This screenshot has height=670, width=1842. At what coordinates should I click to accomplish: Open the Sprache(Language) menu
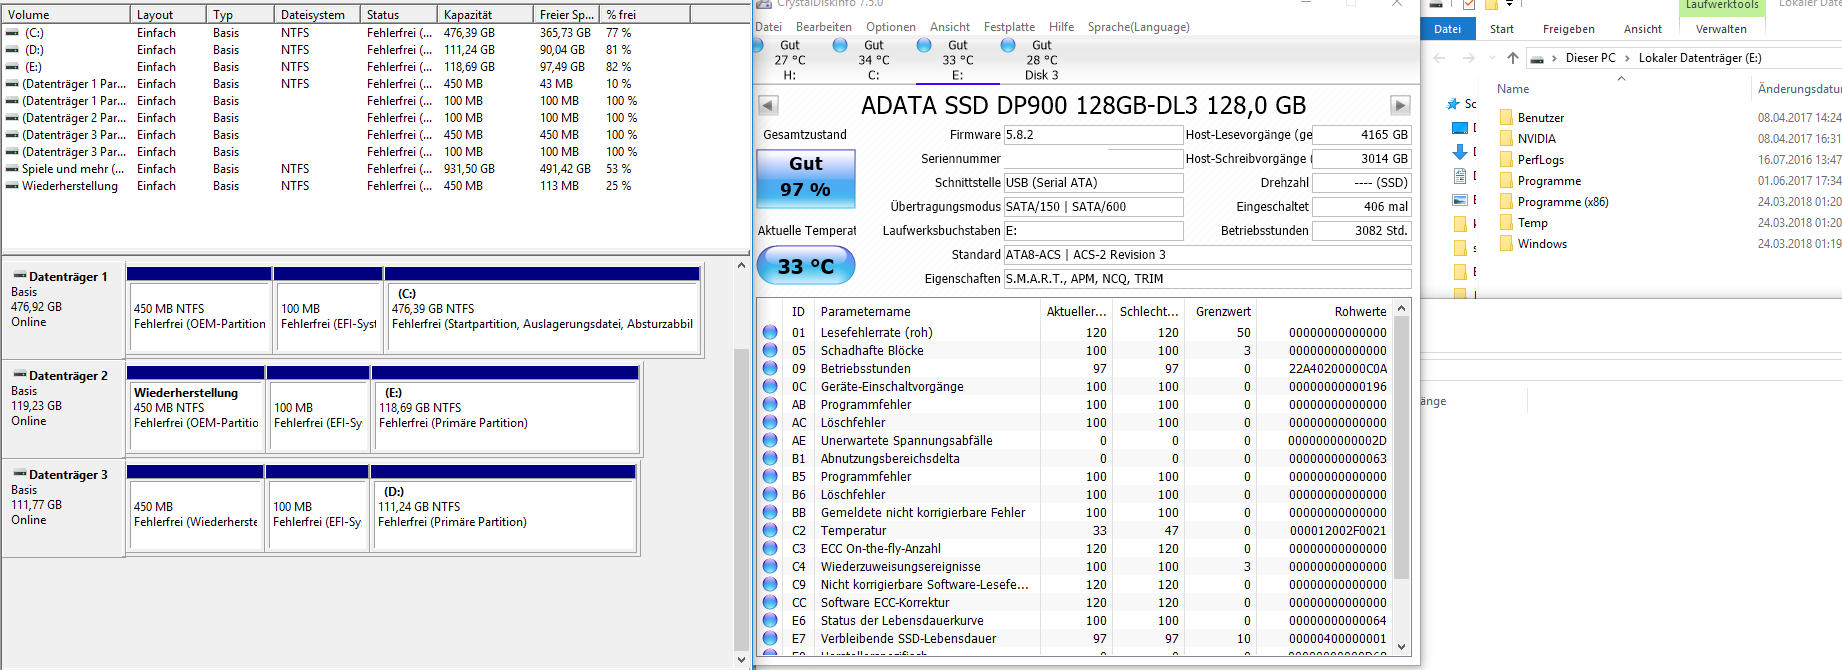pyautogui.click(x=1139, y=27)
